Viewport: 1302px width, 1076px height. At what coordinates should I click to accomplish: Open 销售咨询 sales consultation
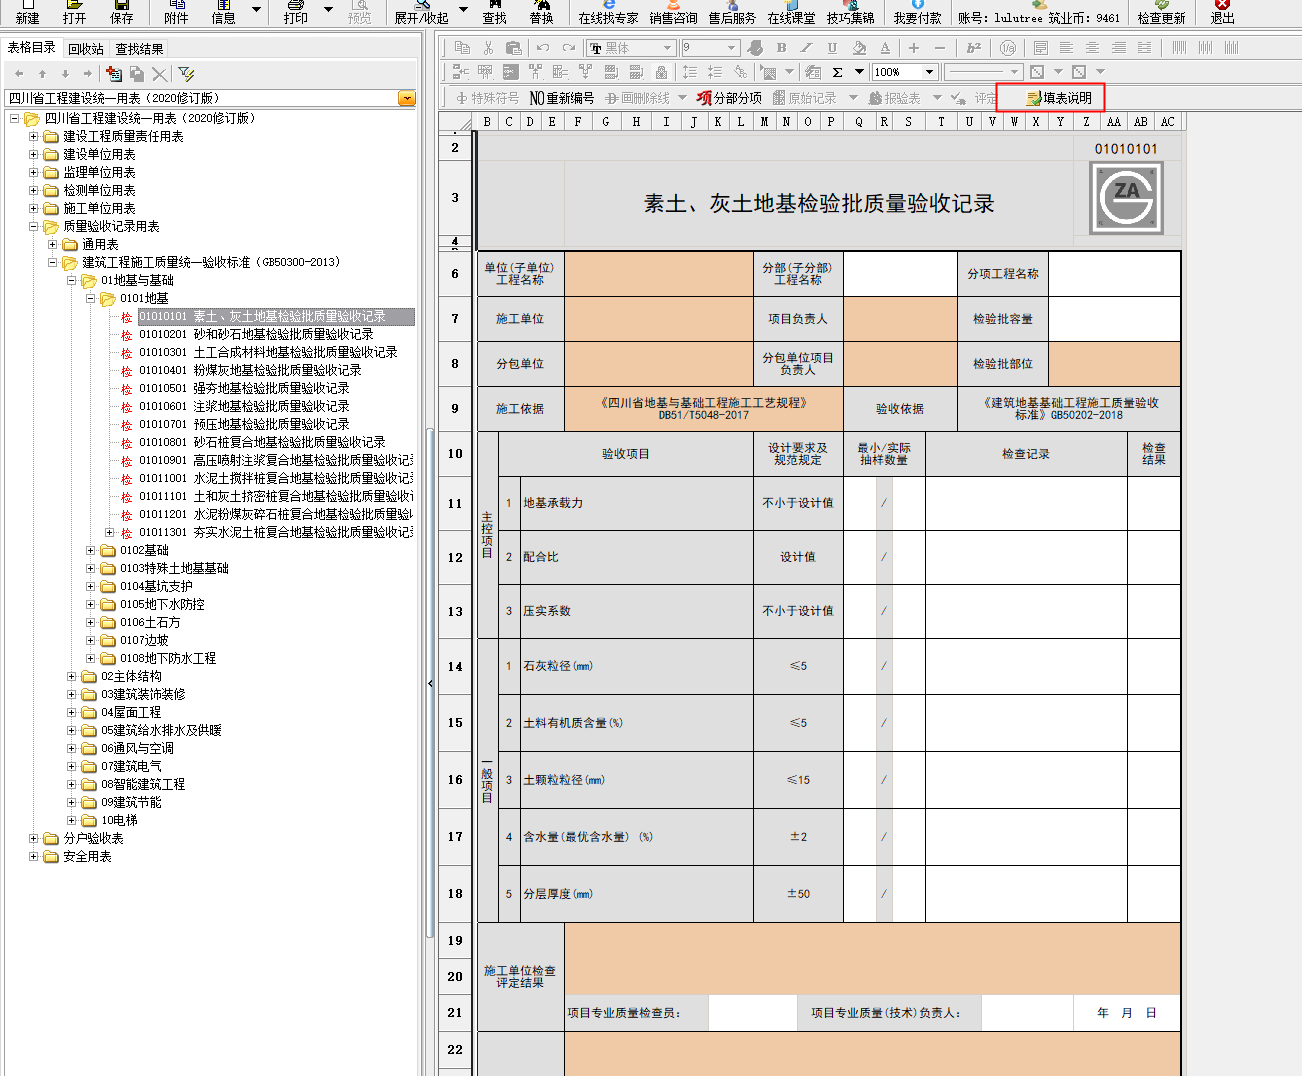tap(673, 11)
